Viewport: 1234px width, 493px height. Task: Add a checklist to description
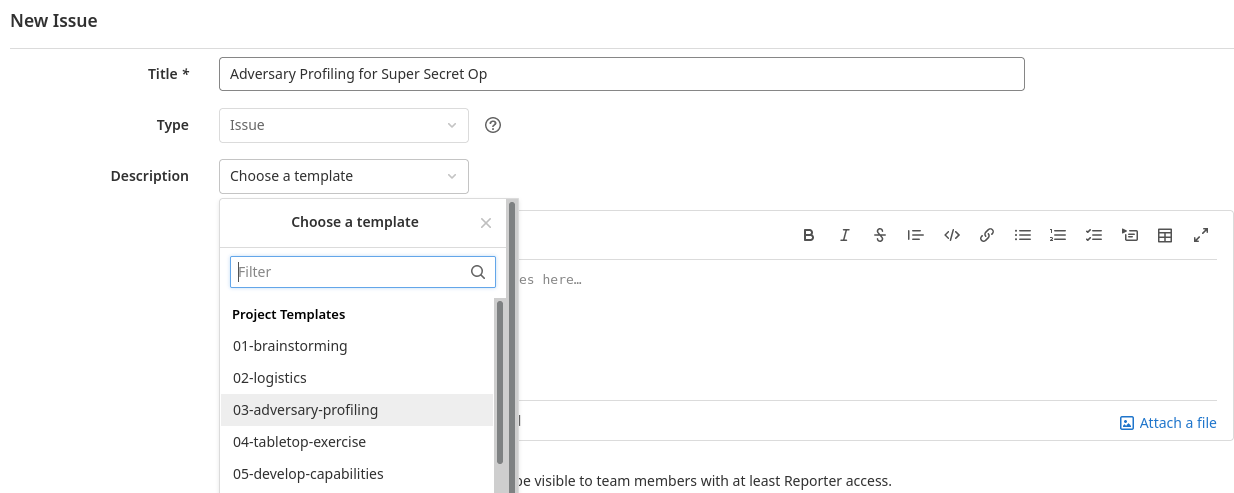point(1094,235)
